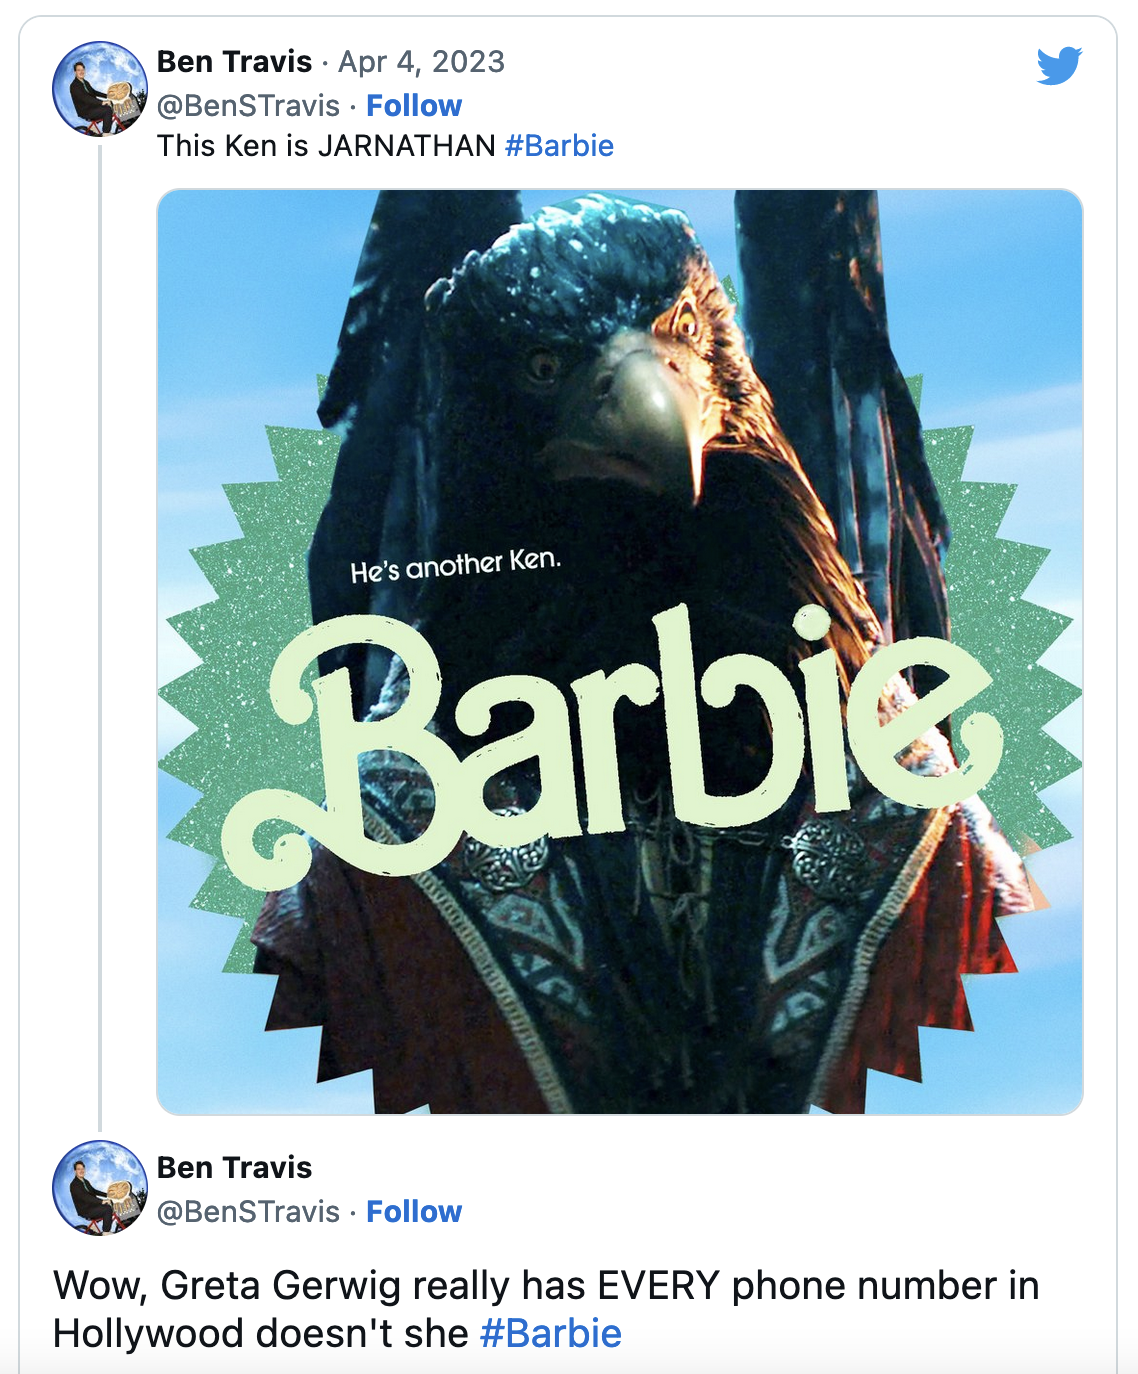Click the Apr 4, 2023 timestamp

[x=421, y=62]
